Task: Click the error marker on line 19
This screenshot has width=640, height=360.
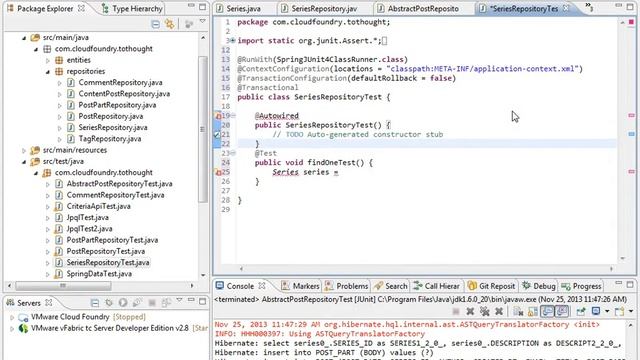Action: tap(218, 116)
